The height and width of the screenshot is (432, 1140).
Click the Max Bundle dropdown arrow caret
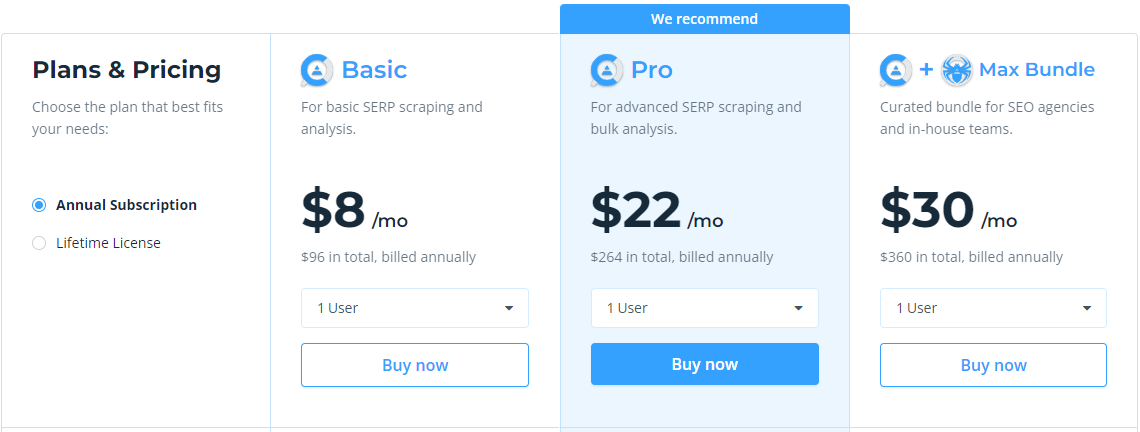(1087, 308)
